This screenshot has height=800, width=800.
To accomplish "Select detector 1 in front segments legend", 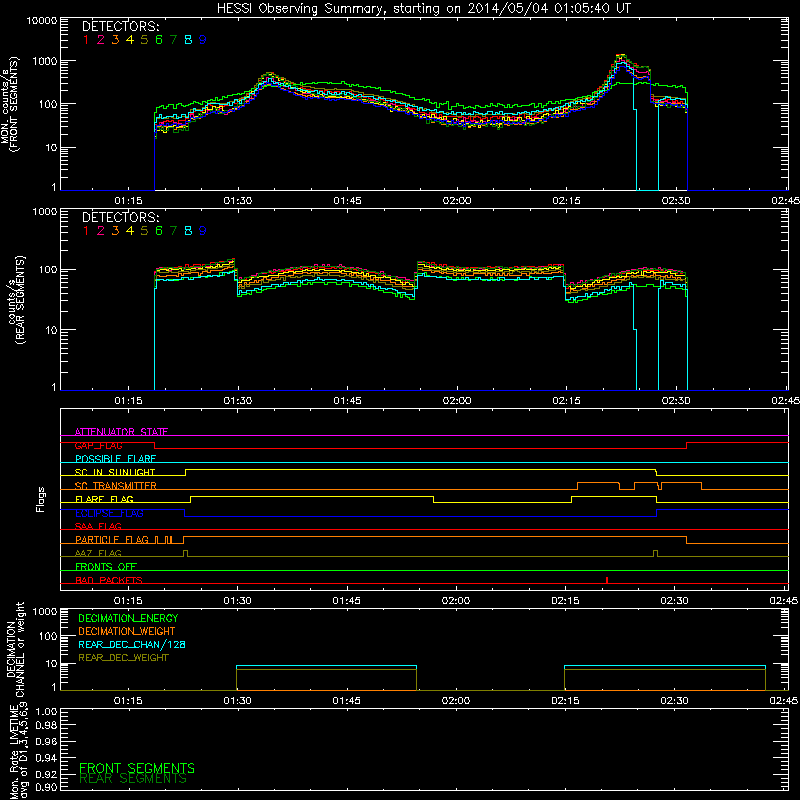I will point(86,40).
